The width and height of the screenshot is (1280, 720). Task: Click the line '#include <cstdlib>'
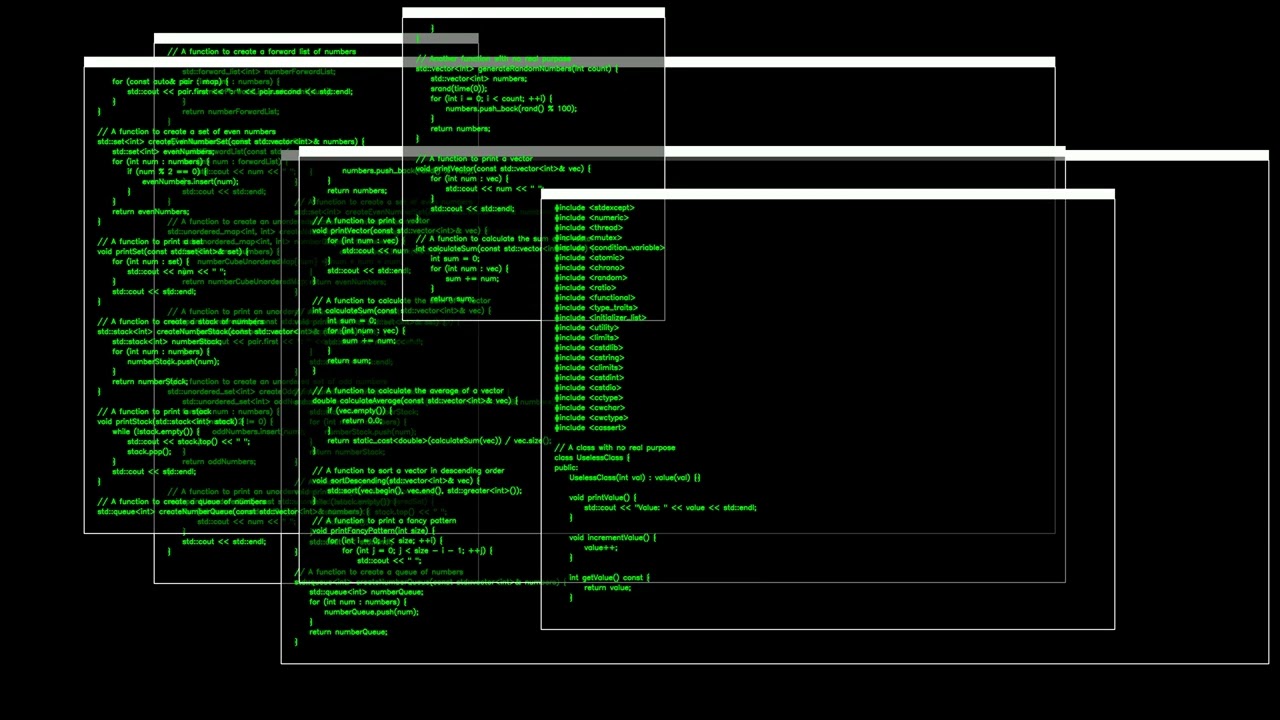click(588, 348)
